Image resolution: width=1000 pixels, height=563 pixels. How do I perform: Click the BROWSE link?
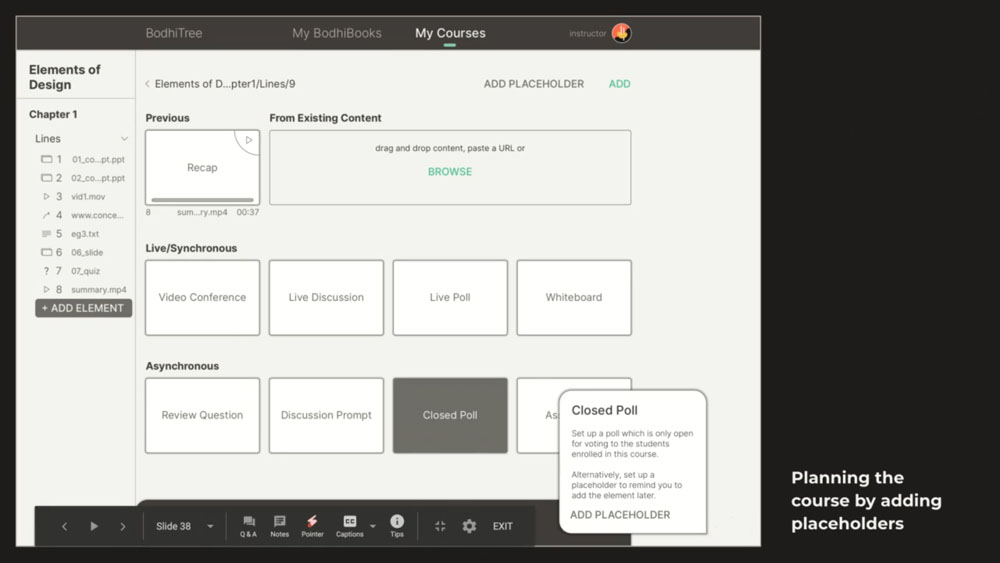coord(450,172)
